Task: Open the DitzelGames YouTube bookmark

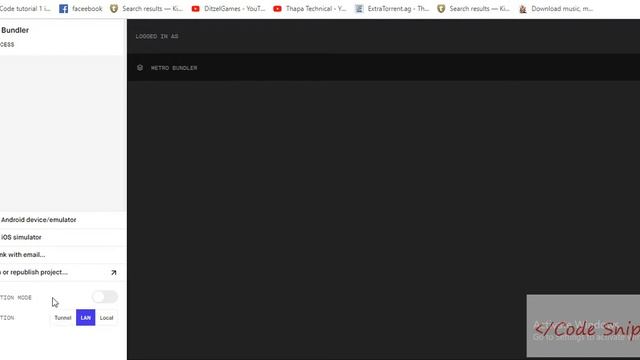Action: point(229,9)
